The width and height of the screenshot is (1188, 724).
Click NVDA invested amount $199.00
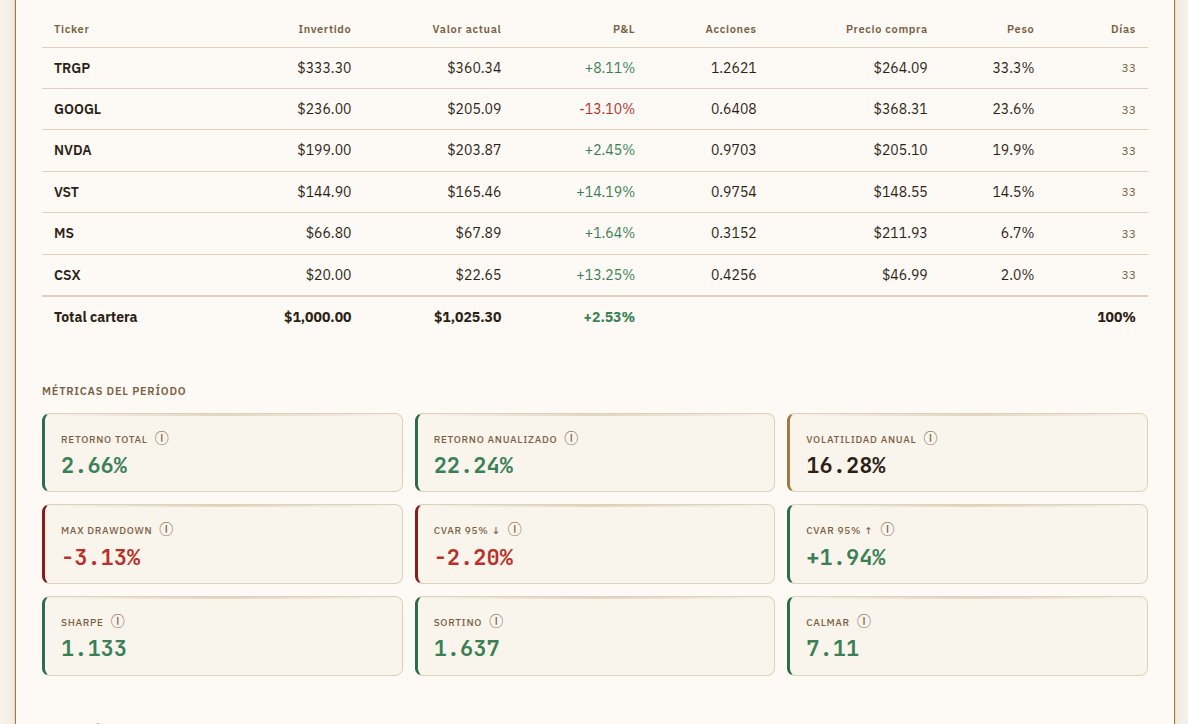[324, 150]
